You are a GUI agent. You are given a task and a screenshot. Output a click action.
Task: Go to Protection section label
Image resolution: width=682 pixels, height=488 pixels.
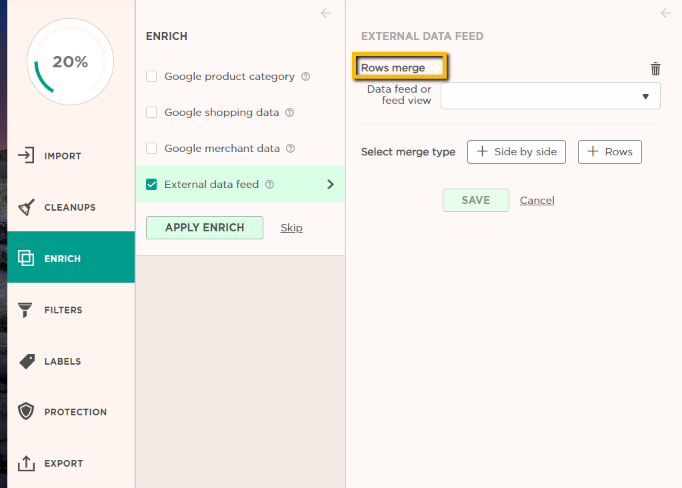[75, 412]
